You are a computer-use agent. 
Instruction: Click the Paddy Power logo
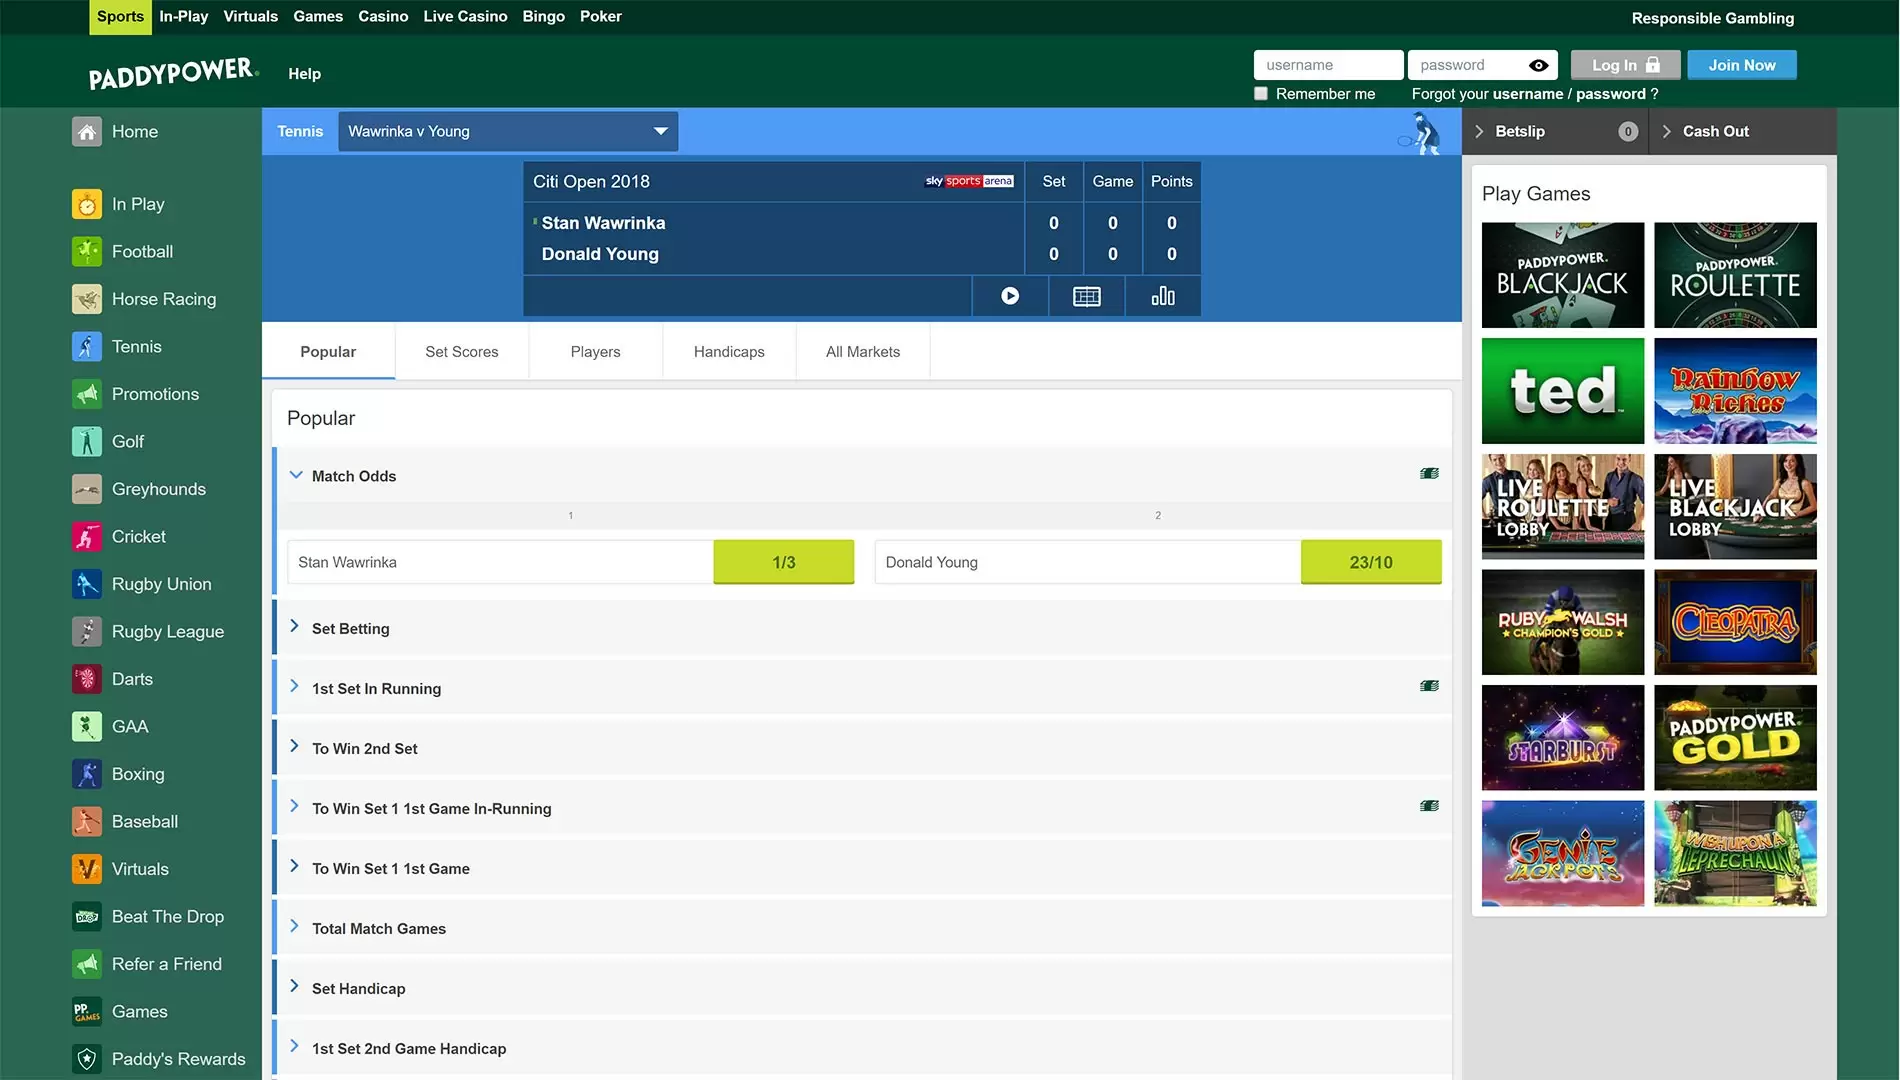[x=173, y=73]
